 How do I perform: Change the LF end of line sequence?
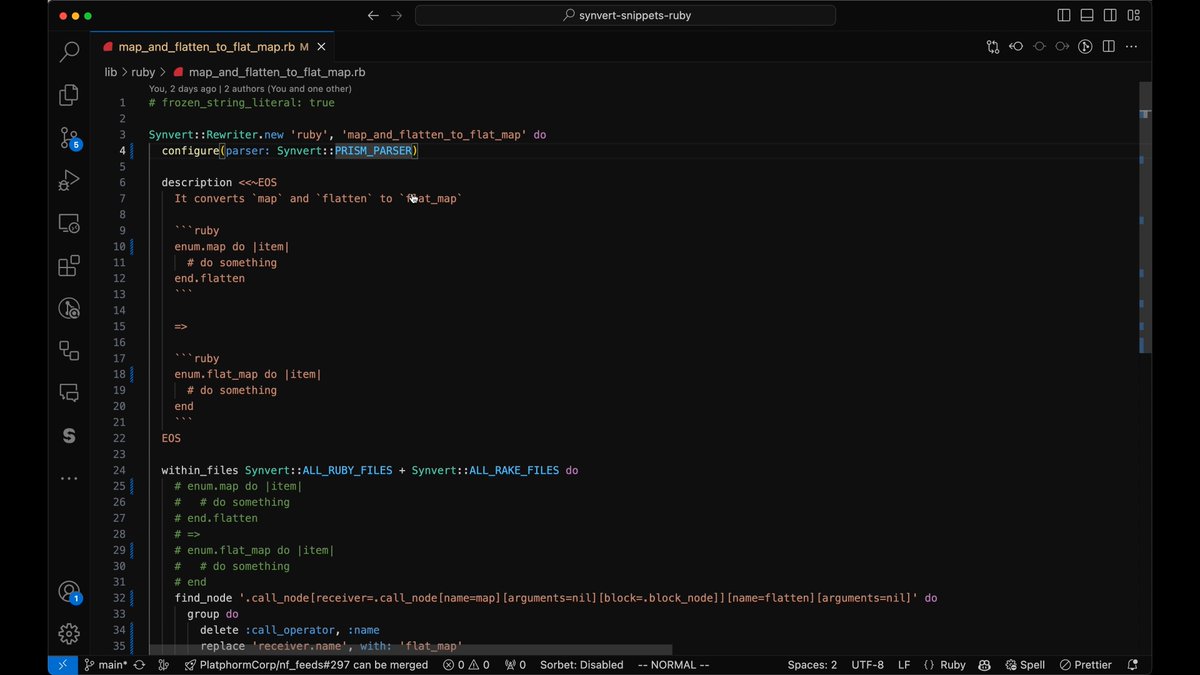tap(904, 665)
